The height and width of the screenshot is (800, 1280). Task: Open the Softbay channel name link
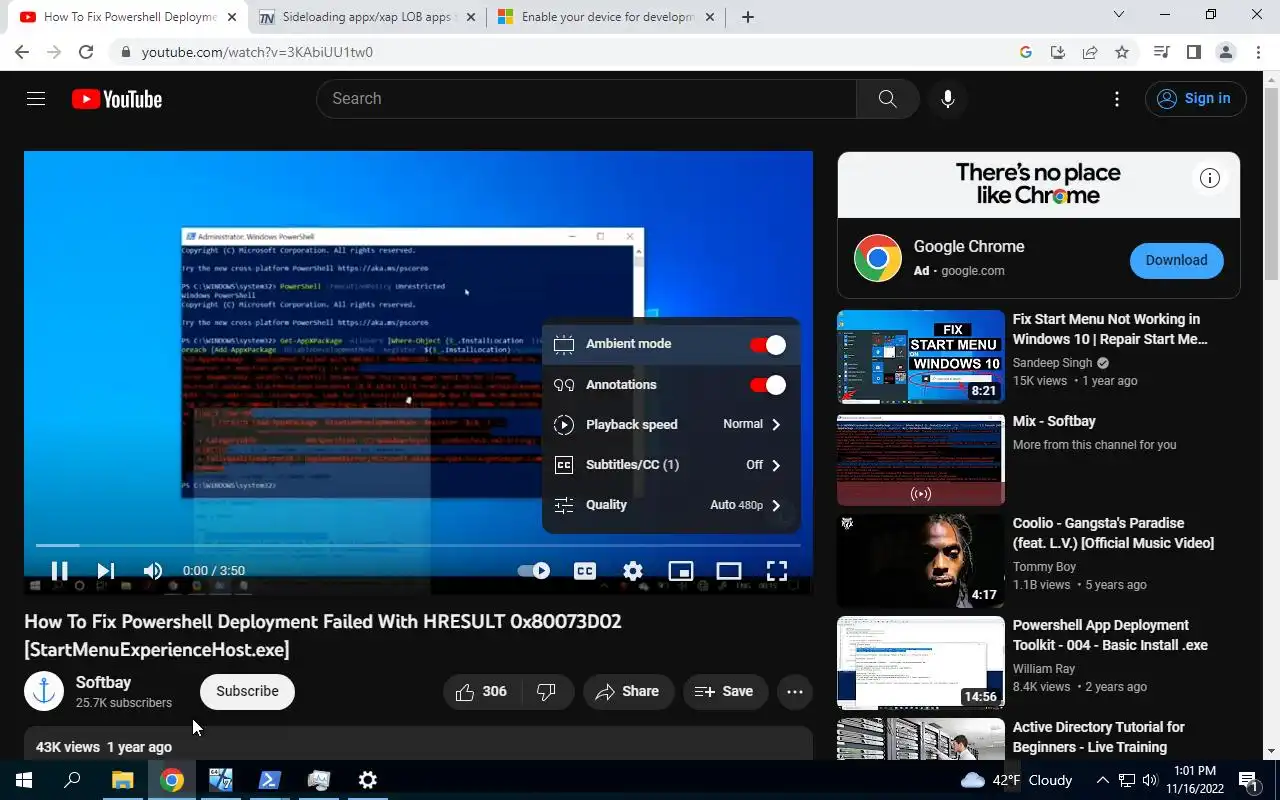point(103,682)
